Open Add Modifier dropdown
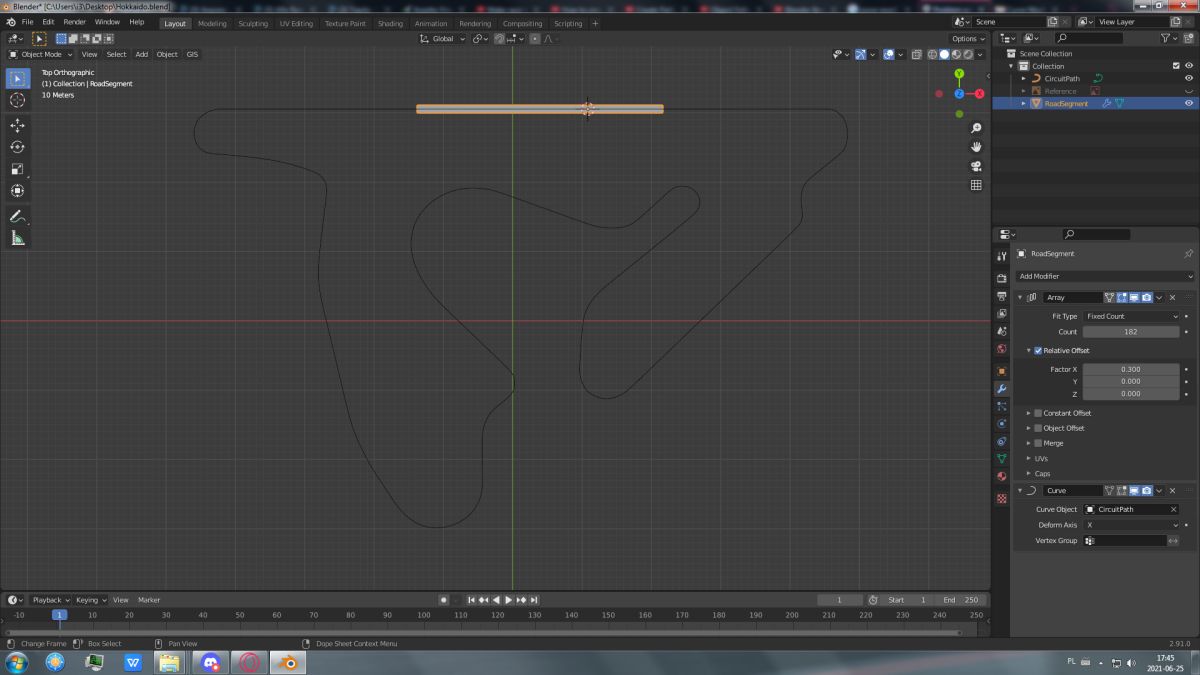Viewport: 1200px width, 675px height. tap(1104, 276)
